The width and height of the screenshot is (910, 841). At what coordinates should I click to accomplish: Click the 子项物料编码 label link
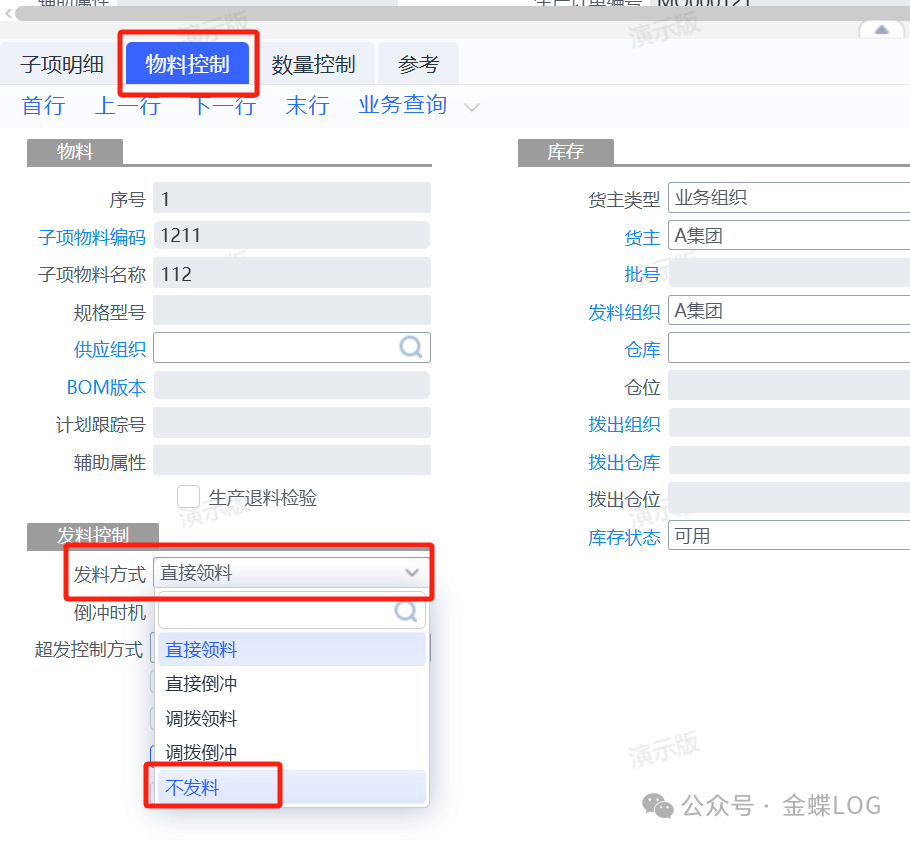[91, 237]
